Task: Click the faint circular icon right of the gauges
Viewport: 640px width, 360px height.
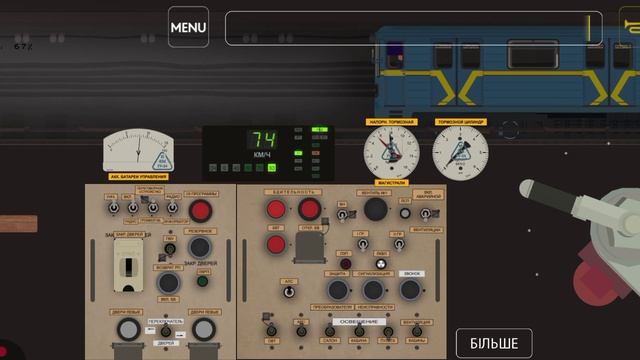Action: tap(509, 130)
